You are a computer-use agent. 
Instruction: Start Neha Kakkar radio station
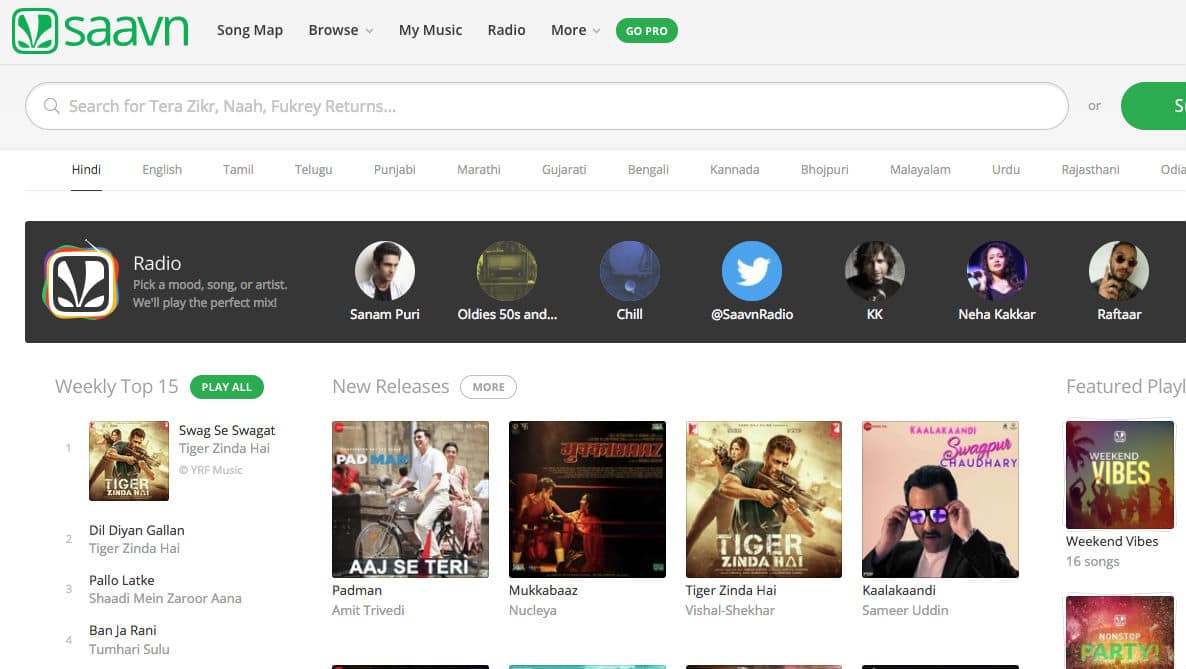point(997,271)
